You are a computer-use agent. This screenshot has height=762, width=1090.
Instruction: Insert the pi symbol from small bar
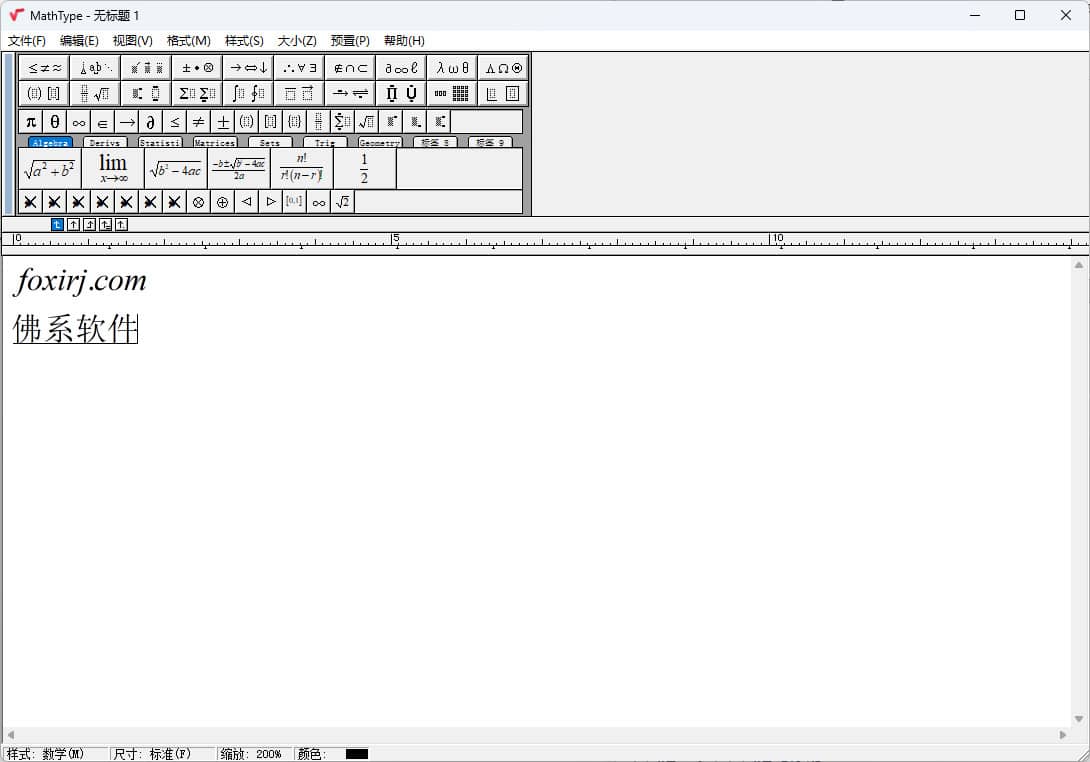[31, 122]
